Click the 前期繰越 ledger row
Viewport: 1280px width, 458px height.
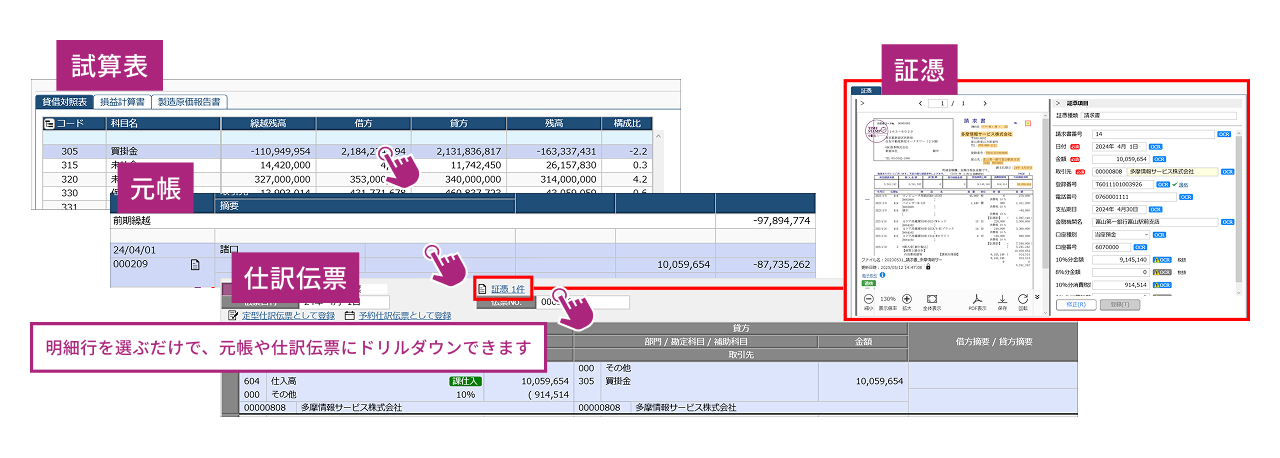click(463, 220)
